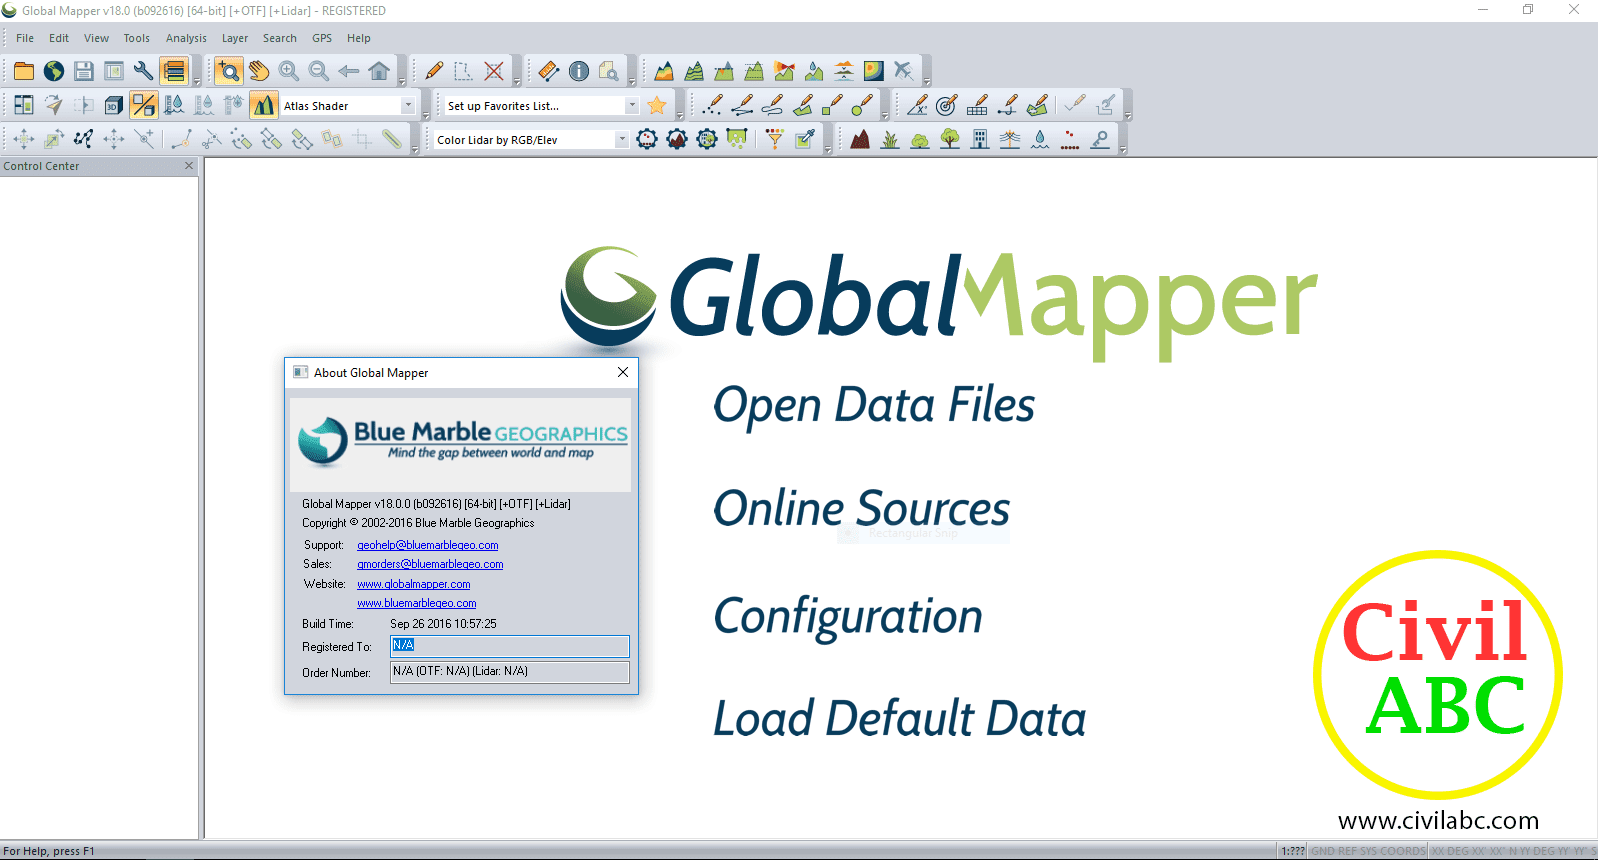
Task: Click the COGO input pencil icon
Action: tap(917, 105)
